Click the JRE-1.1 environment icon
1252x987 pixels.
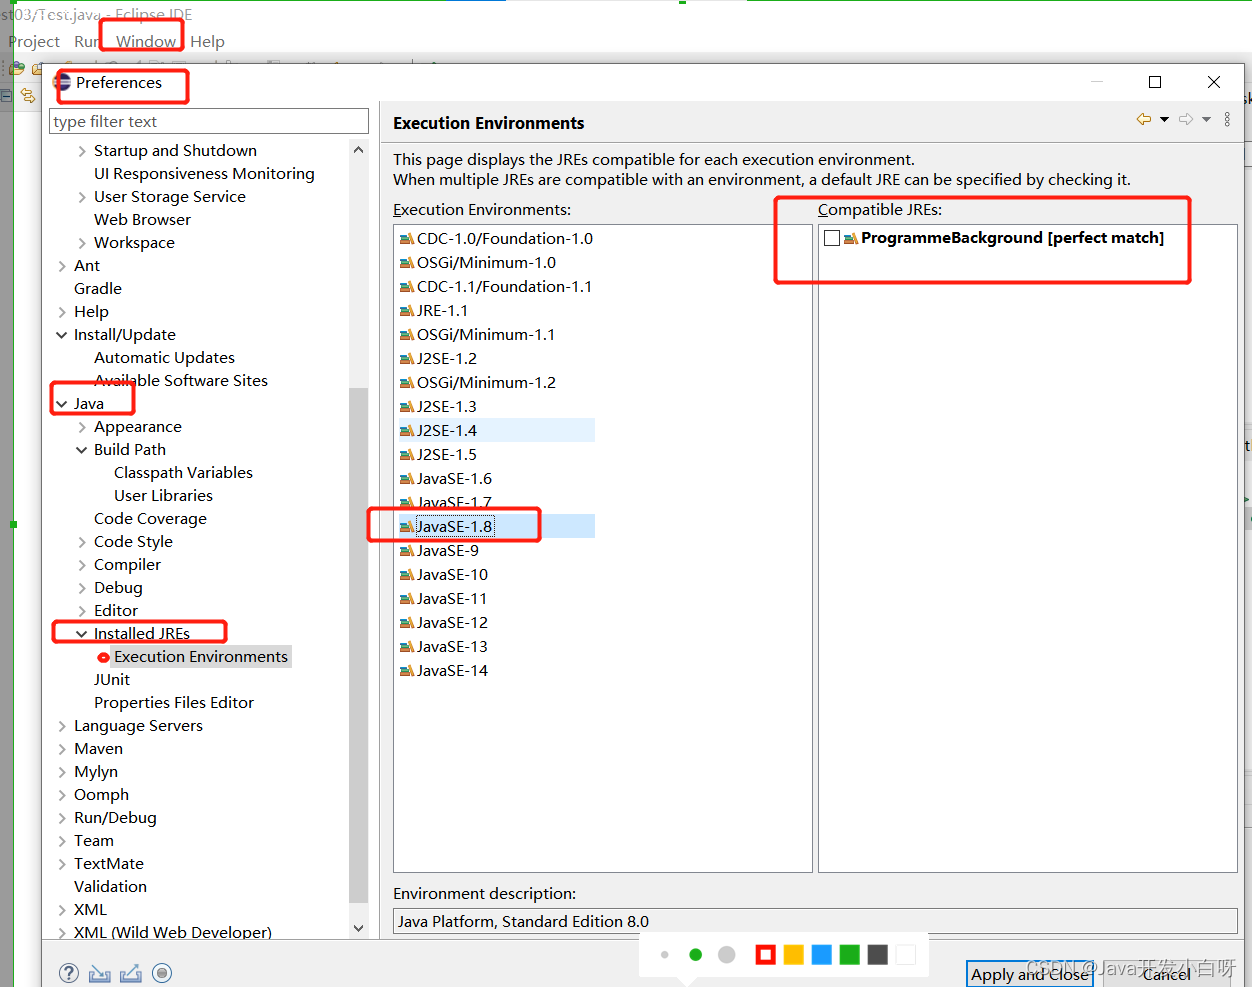pyautogui.click(x=407, y=311)
